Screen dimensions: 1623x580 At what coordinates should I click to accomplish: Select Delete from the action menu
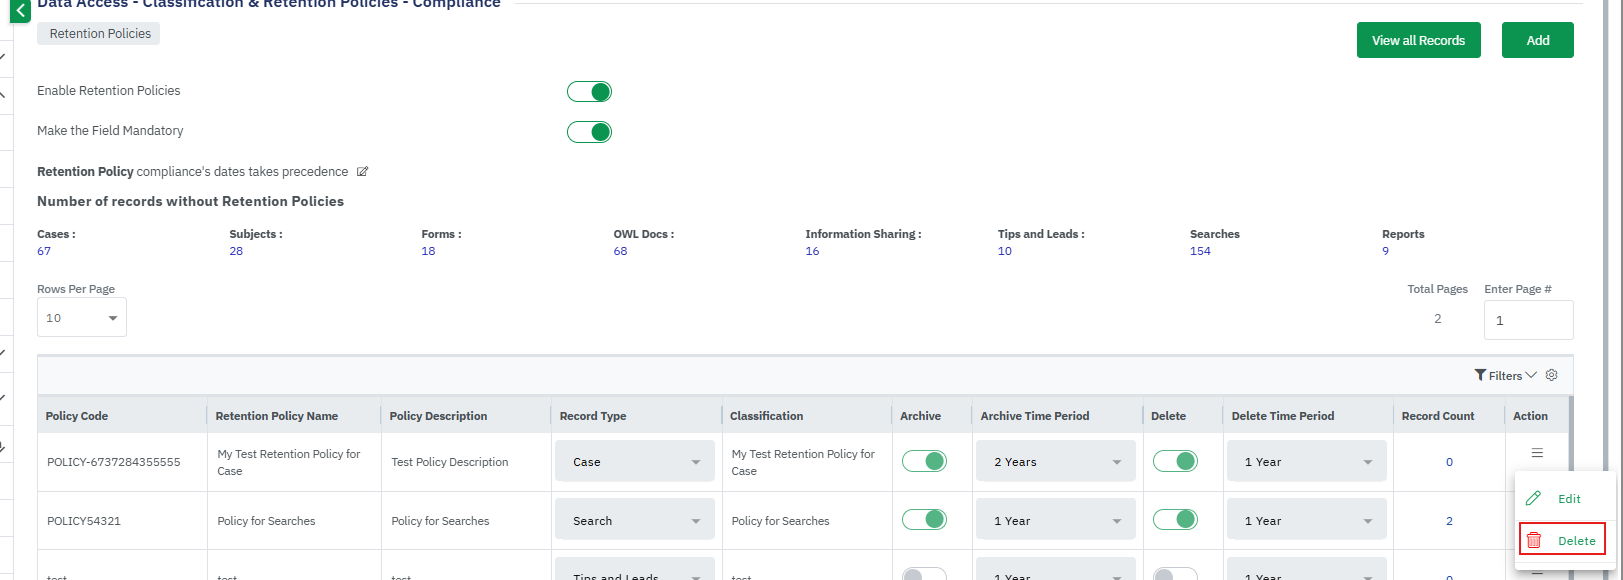pyautogui.click(x=1576, y=541)
